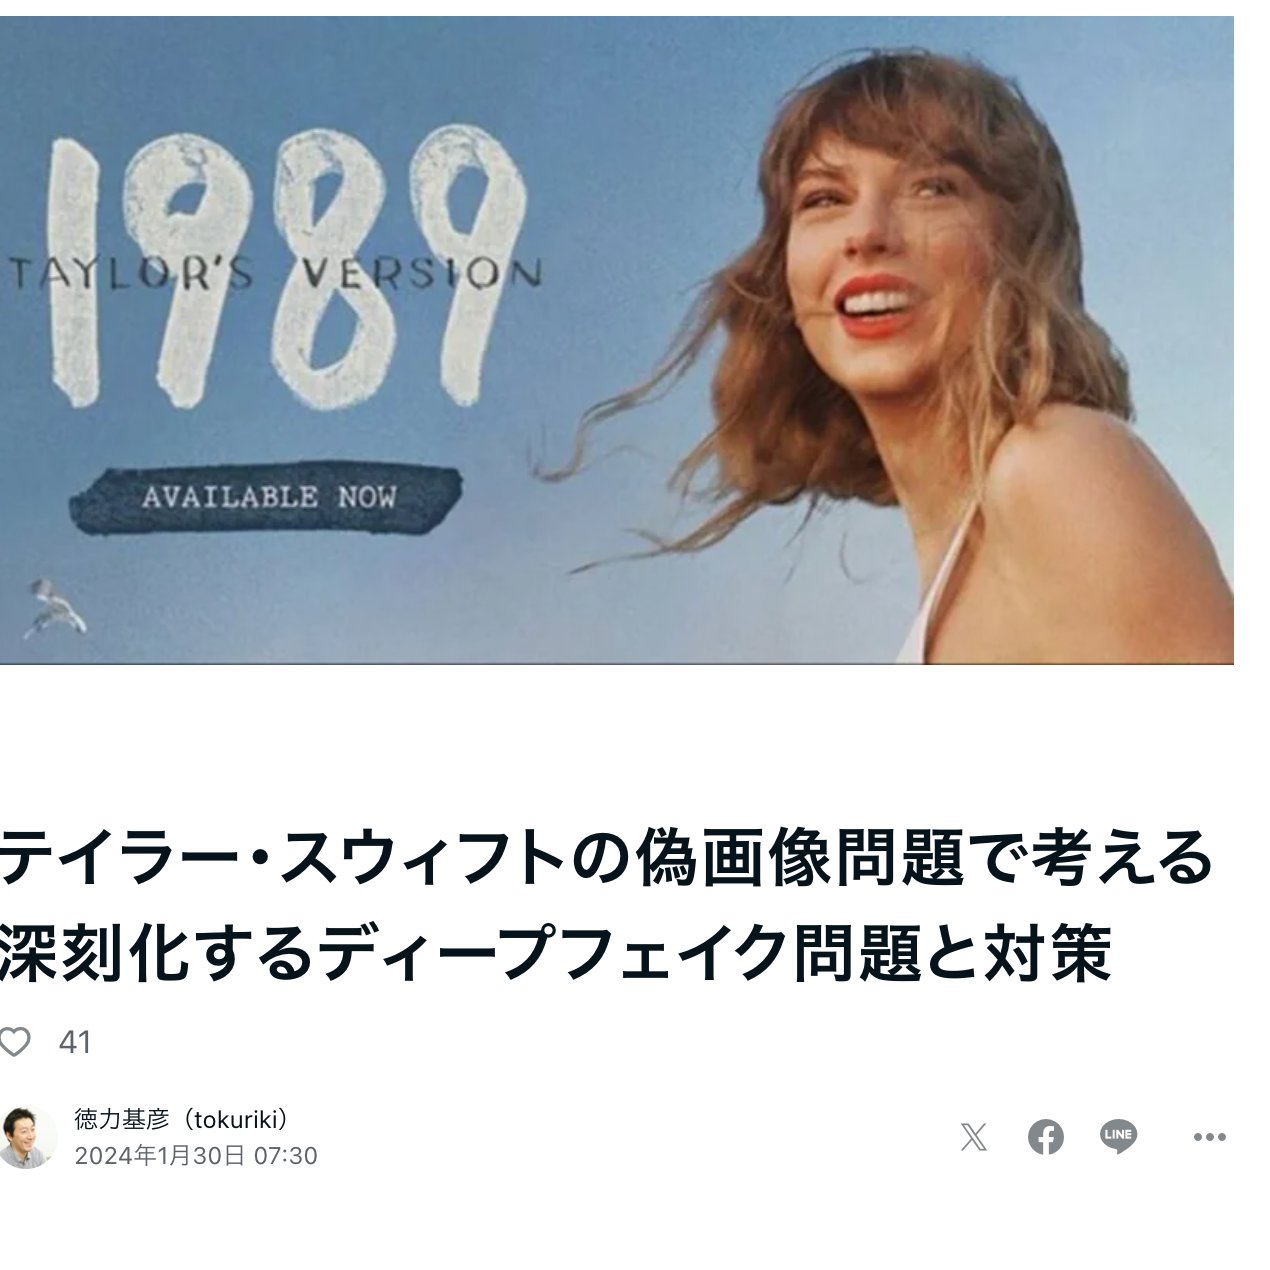The width and height of the screenshot is (1270, 1270).
Task: View the 41 likes count
Action: [x=75, y=1042]
